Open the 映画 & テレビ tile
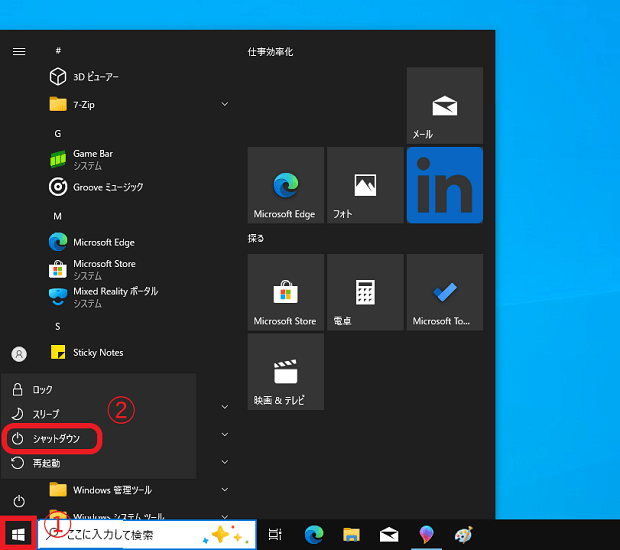This screenshot has width=620, height=550. [285, 372]
